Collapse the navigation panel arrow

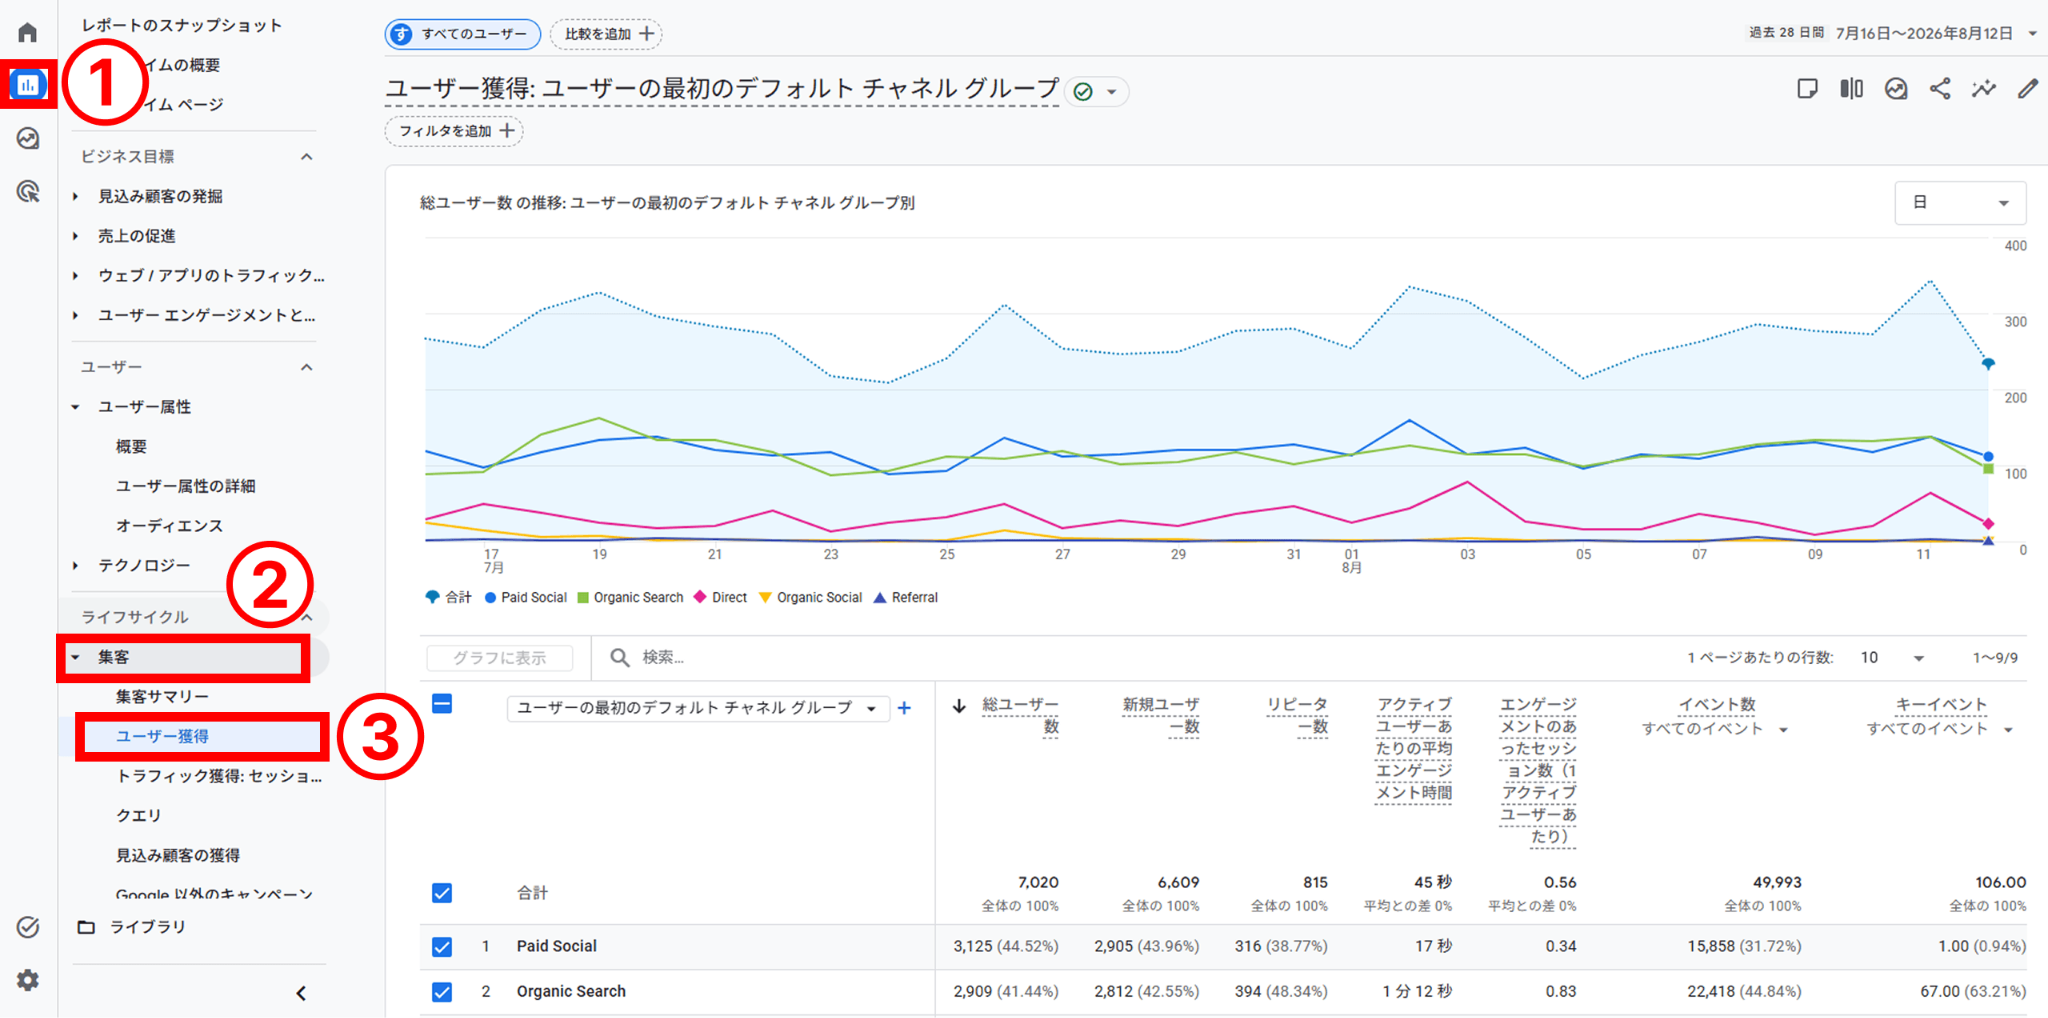tap(301, 993)
